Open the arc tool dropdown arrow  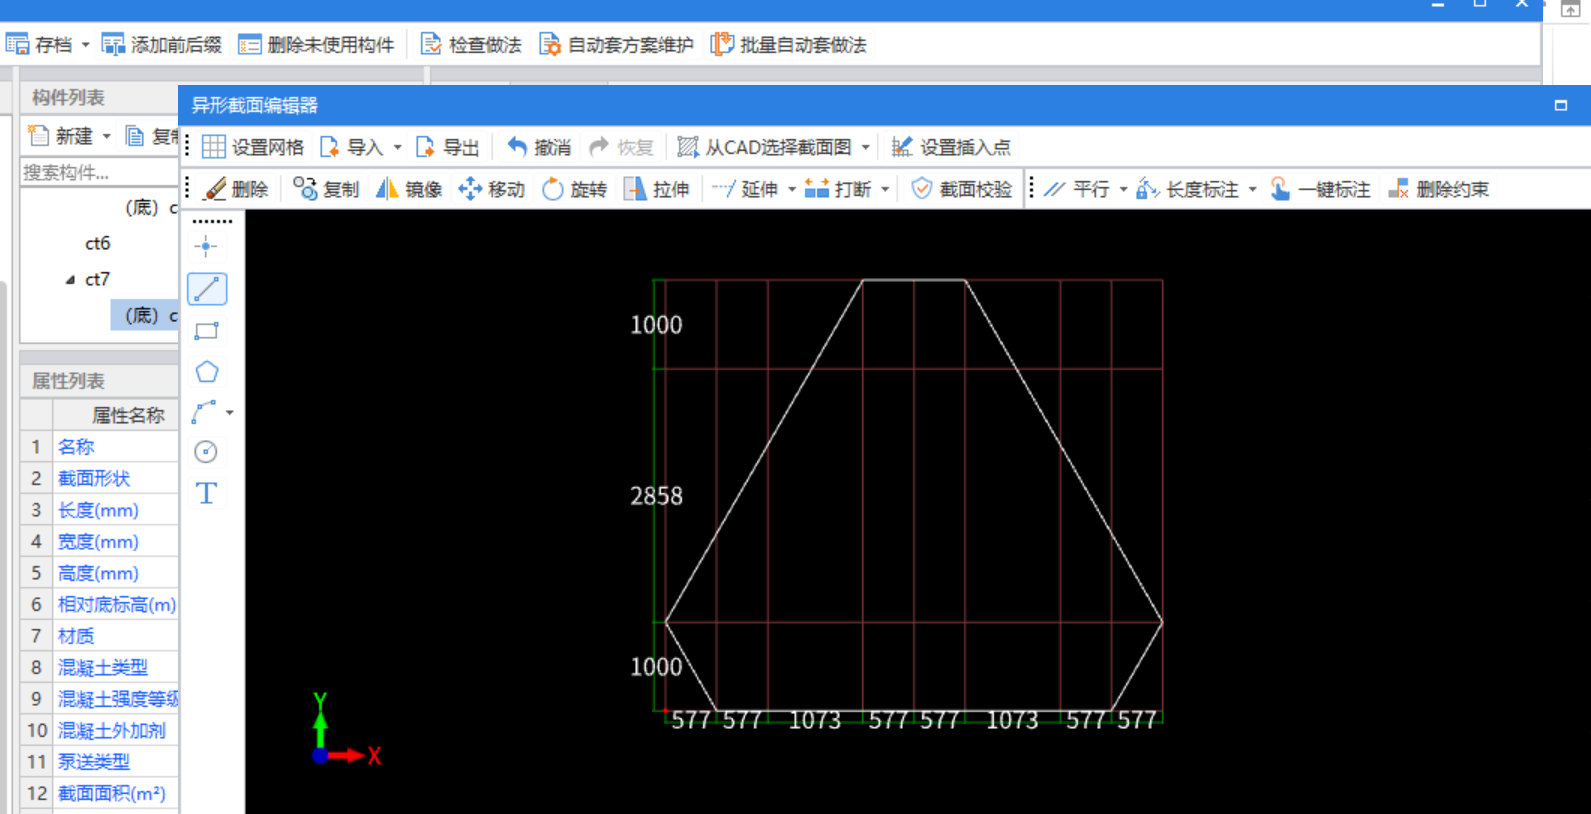pos(229,412)
